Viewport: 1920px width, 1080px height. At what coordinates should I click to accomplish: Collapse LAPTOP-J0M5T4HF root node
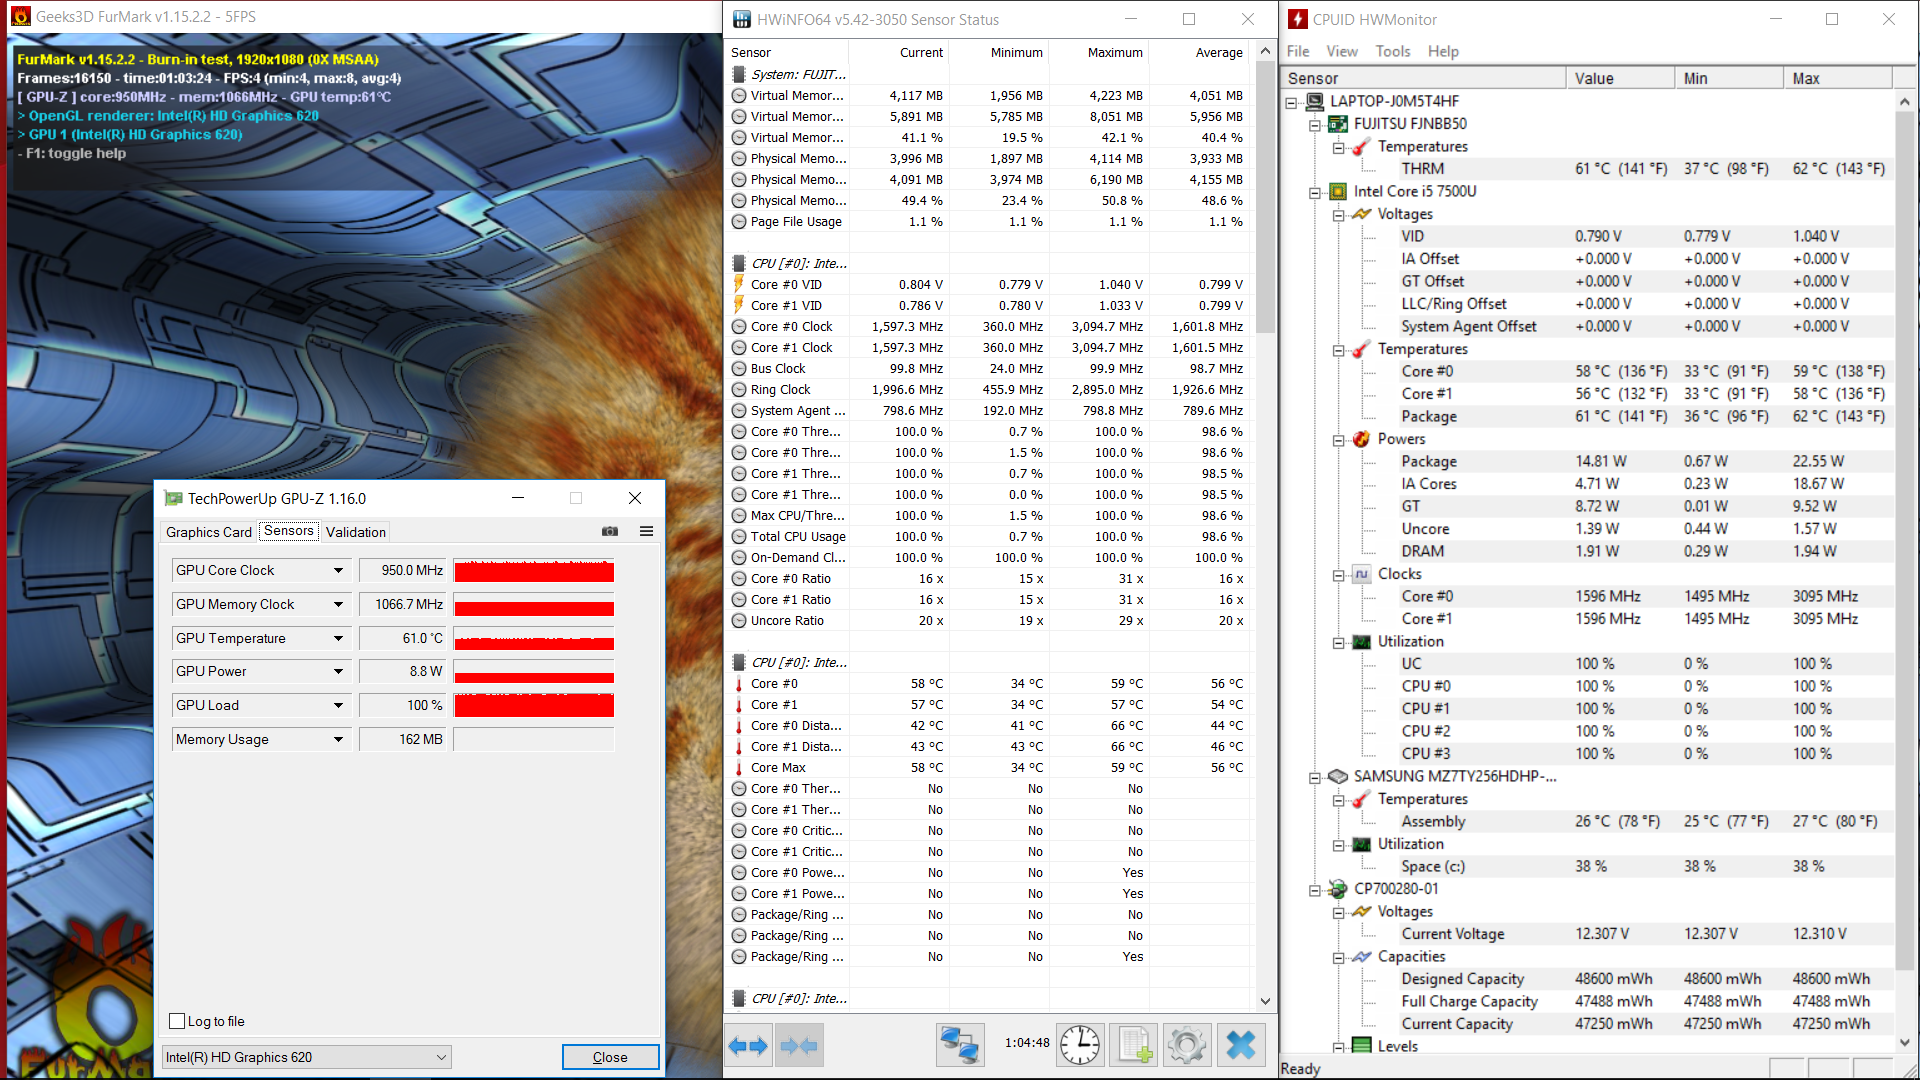(1292, 102)
